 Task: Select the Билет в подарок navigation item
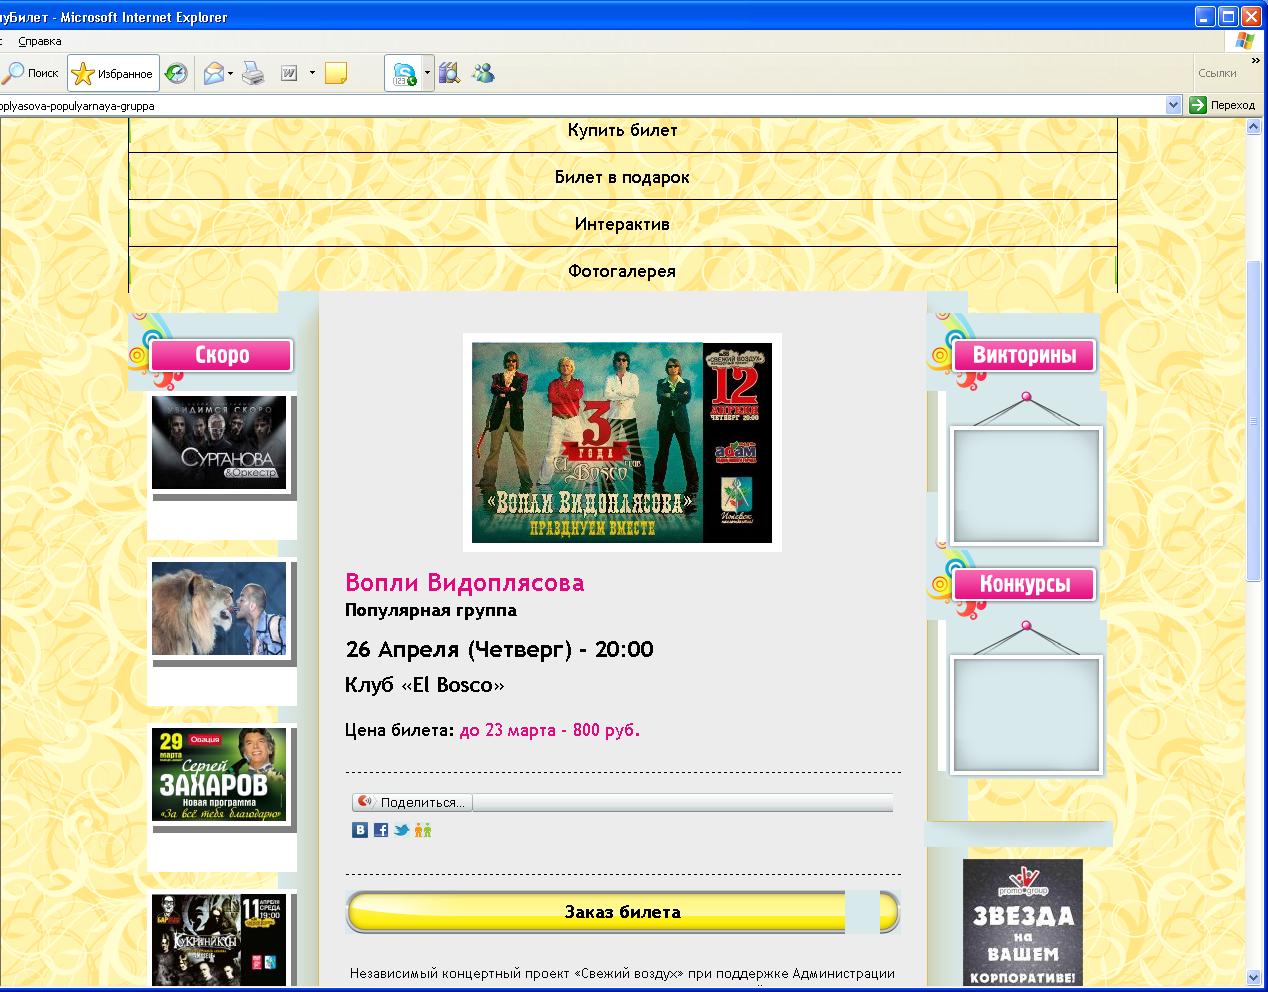622,177
